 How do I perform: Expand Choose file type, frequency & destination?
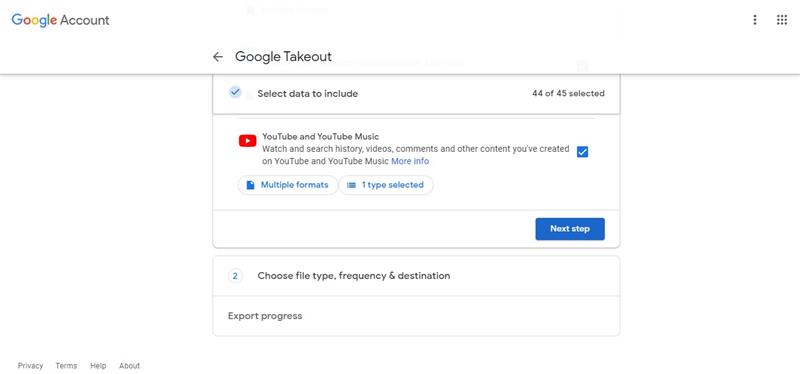point(416,276)
